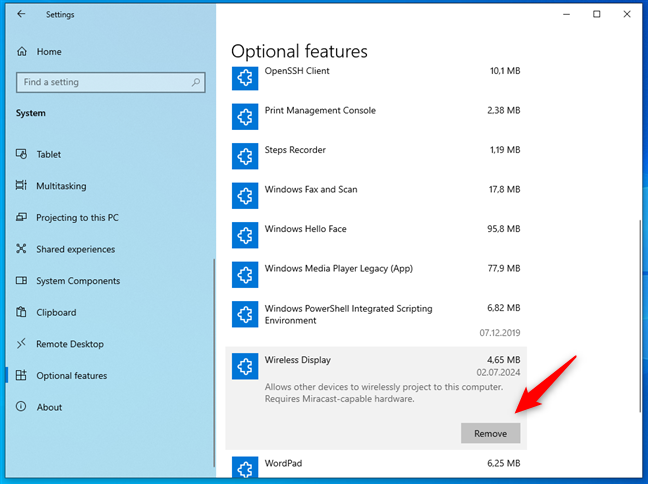Click the System Components icon
The image size is (648, 484).
[21, 281]
